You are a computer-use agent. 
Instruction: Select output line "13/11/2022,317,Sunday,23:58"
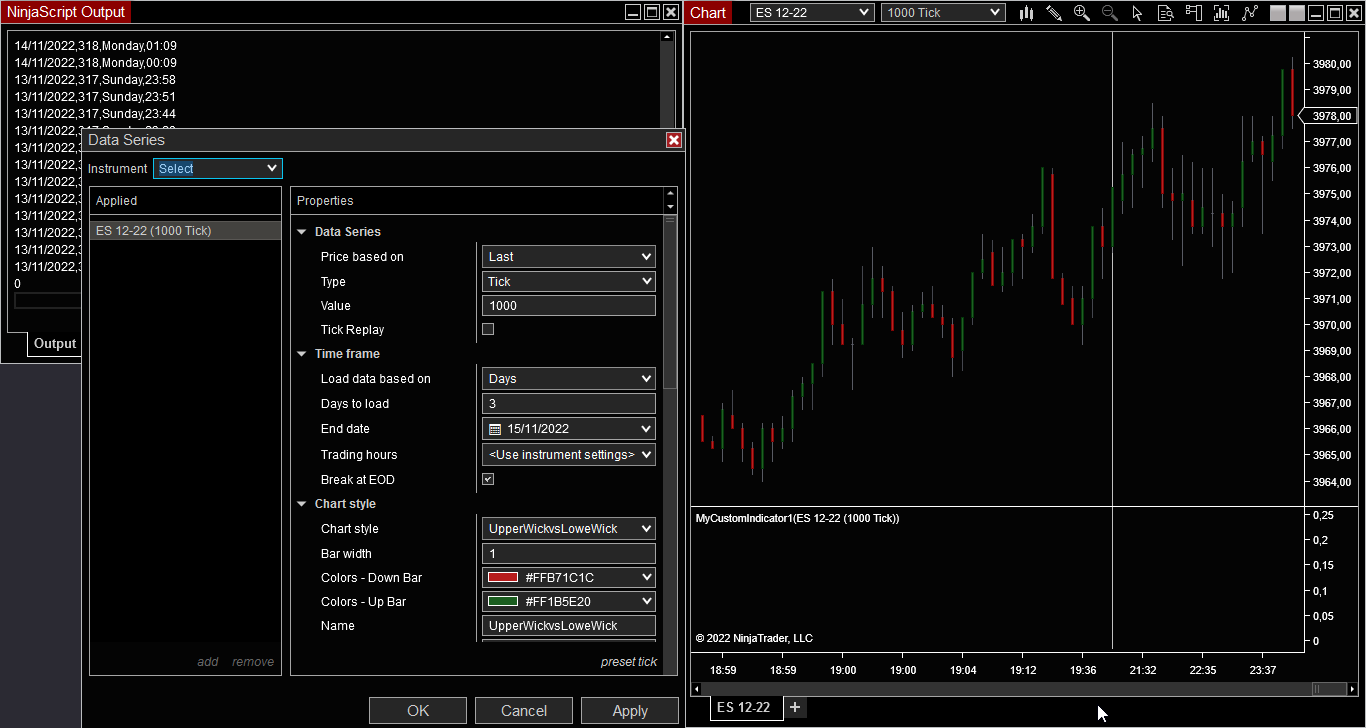point(95,80)
